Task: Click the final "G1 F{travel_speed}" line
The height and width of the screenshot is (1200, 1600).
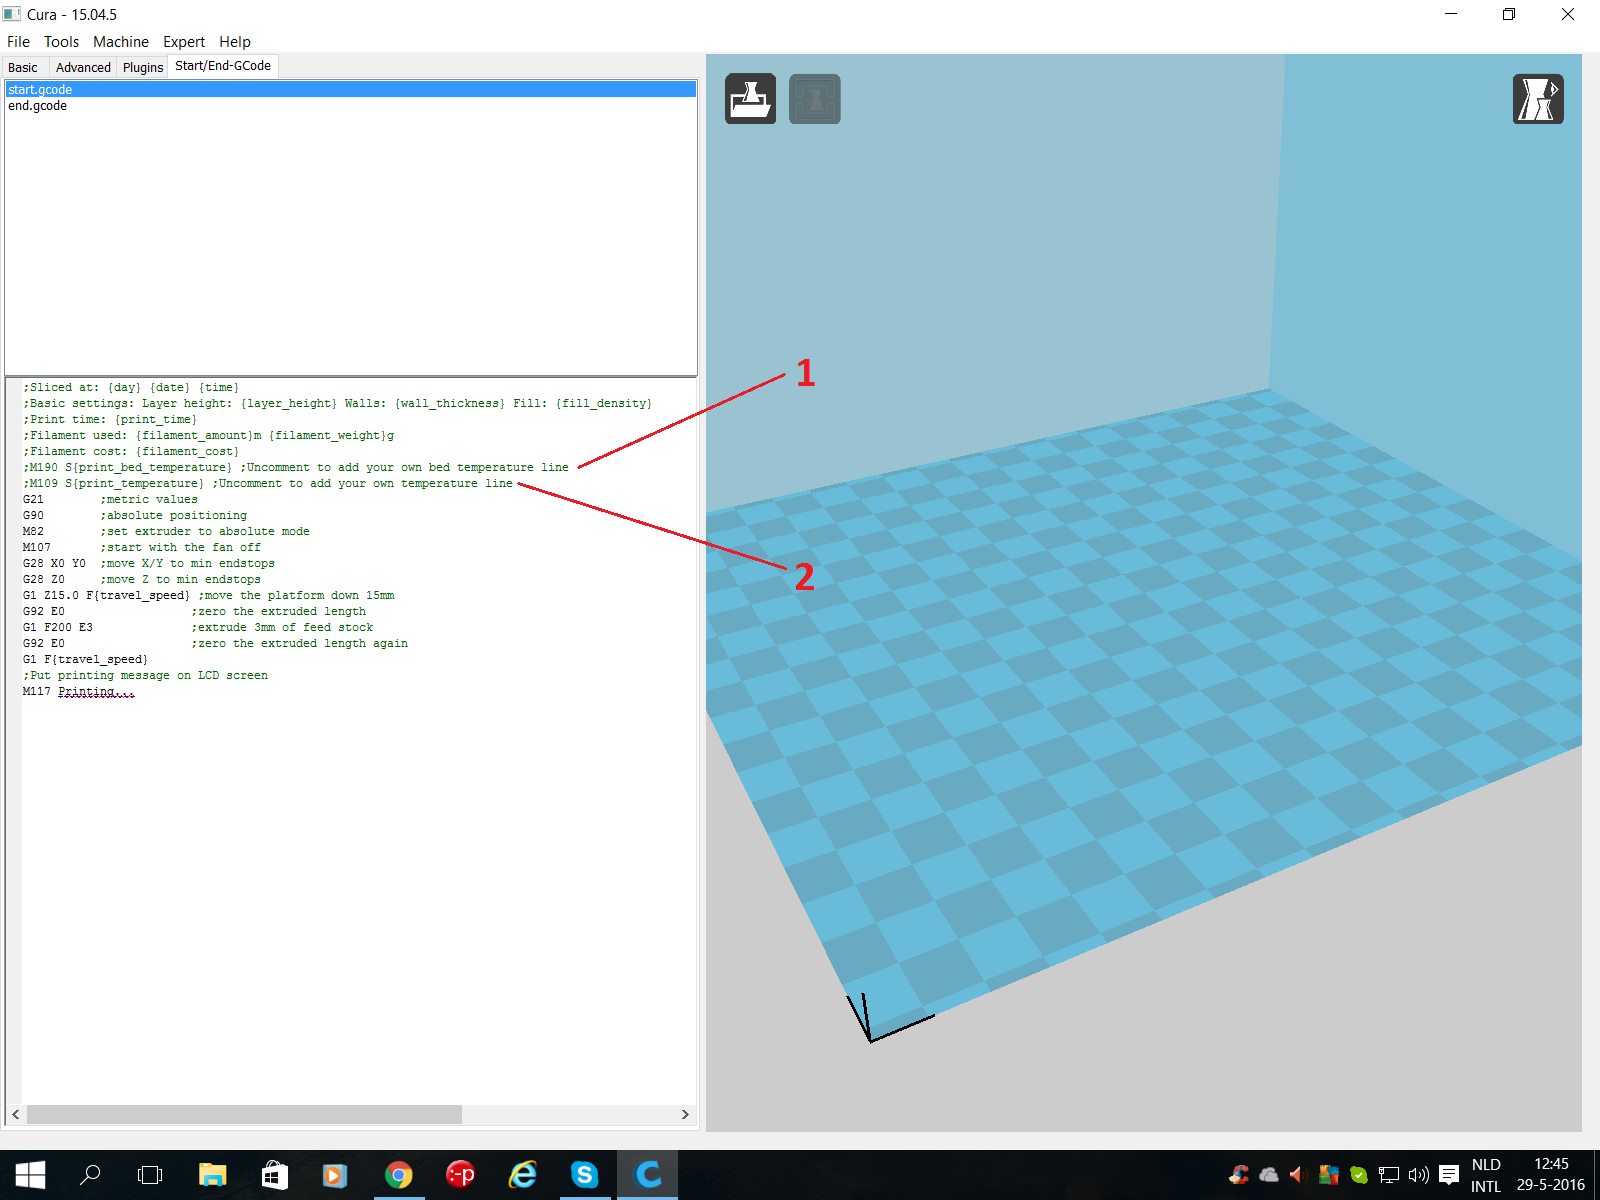Action: click(x=85, y=659)
